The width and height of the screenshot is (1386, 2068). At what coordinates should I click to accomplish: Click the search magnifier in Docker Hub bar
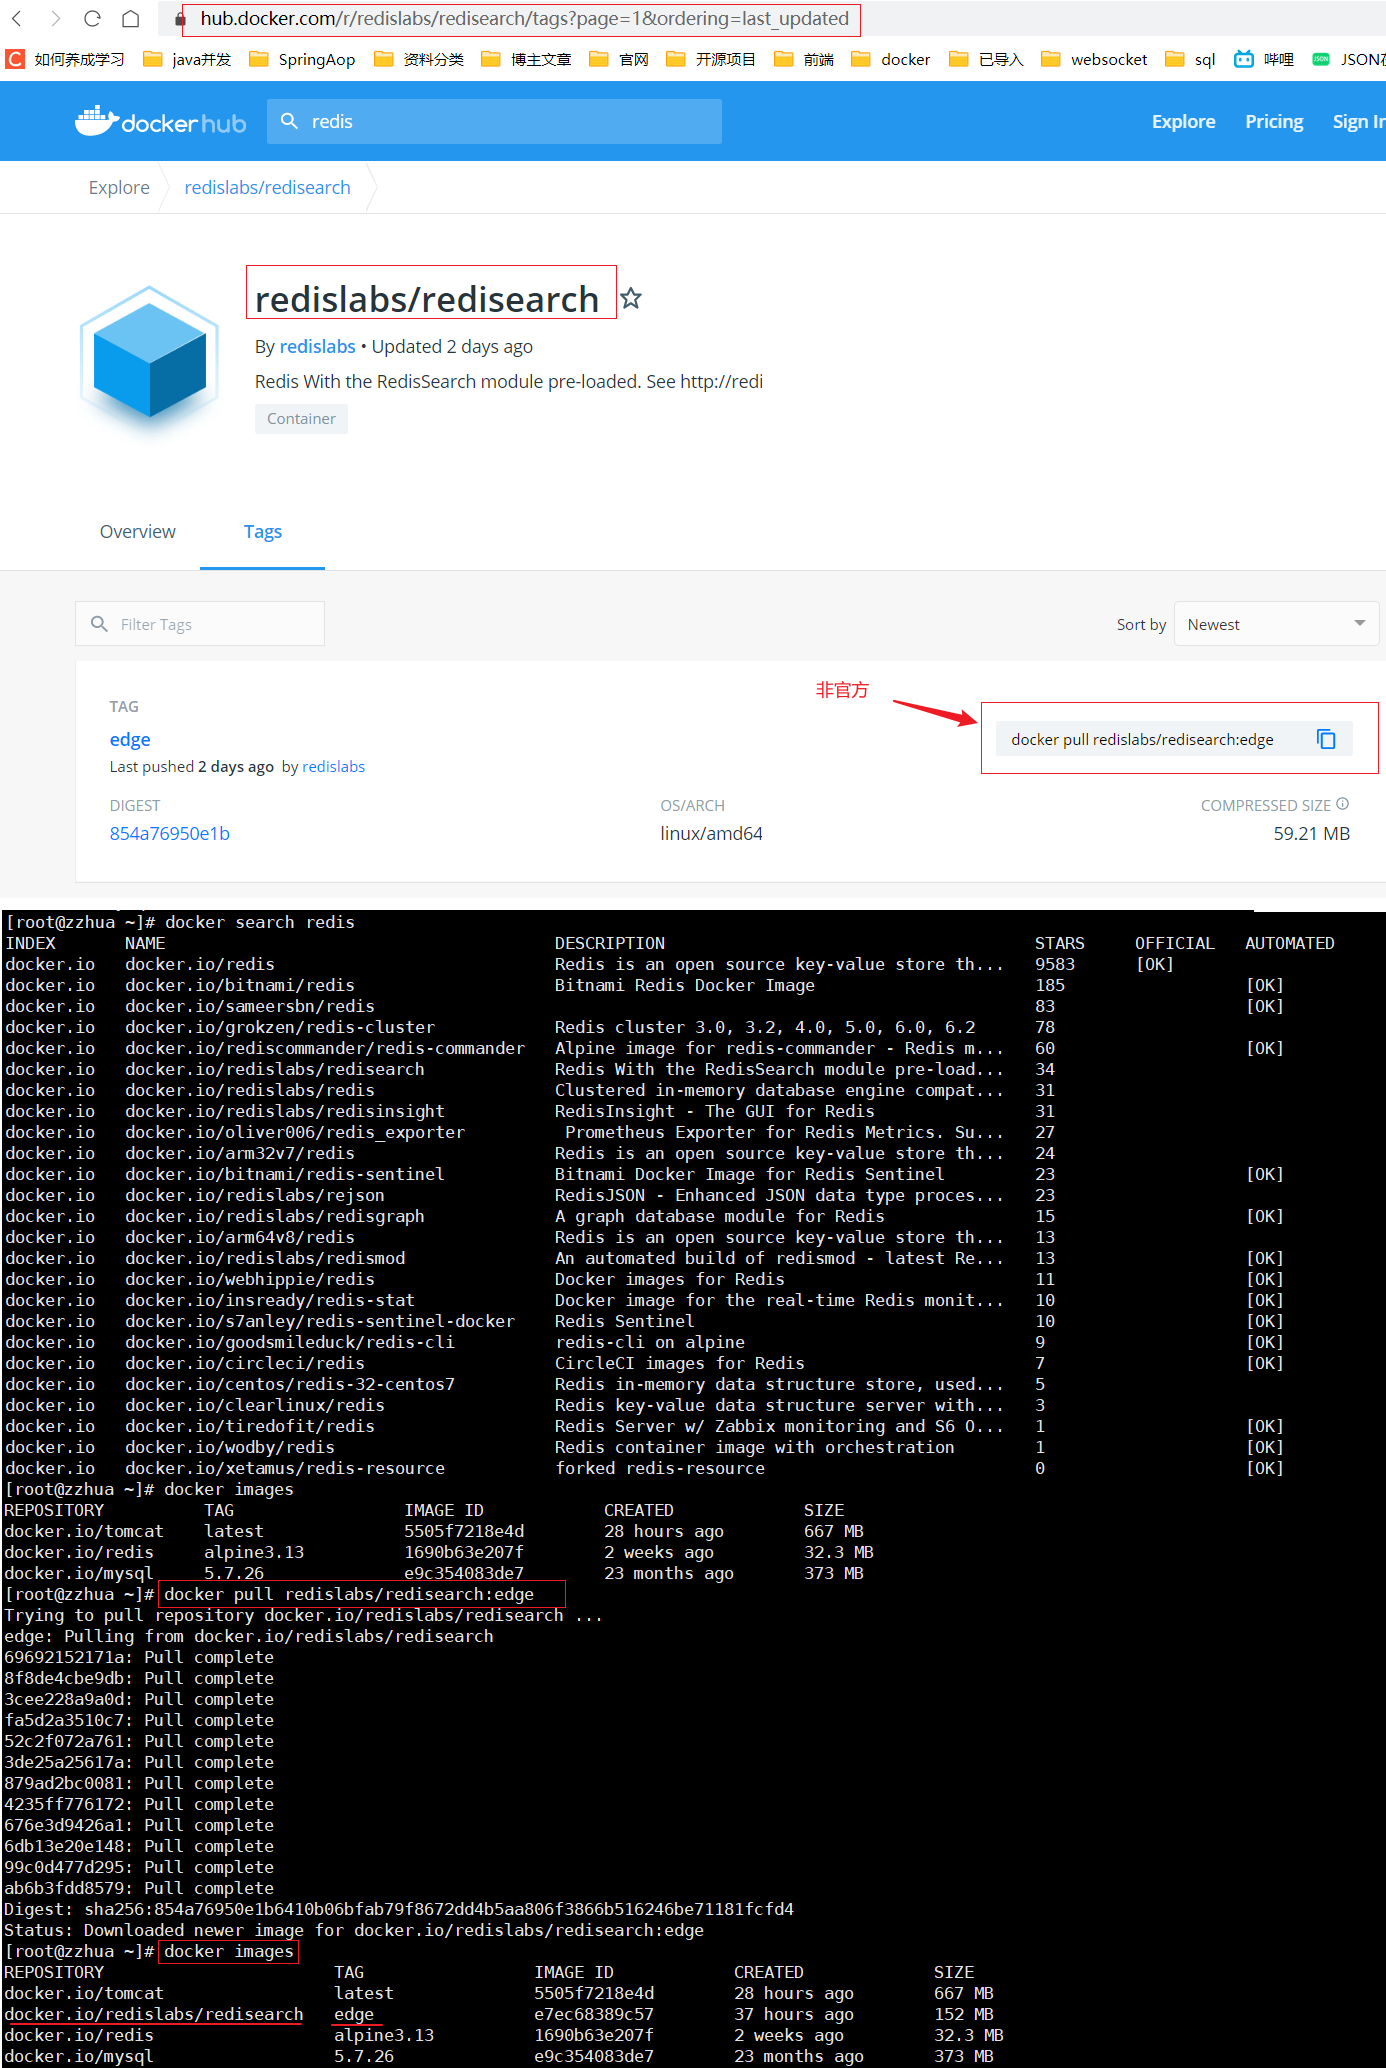(289, 121)
